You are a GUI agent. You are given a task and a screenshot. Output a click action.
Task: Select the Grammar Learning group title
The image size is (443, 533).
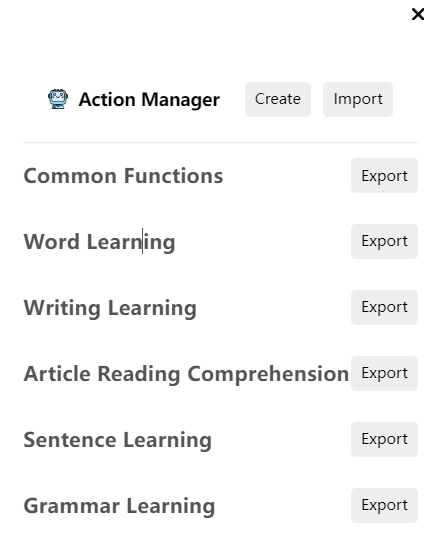(119, 506)
